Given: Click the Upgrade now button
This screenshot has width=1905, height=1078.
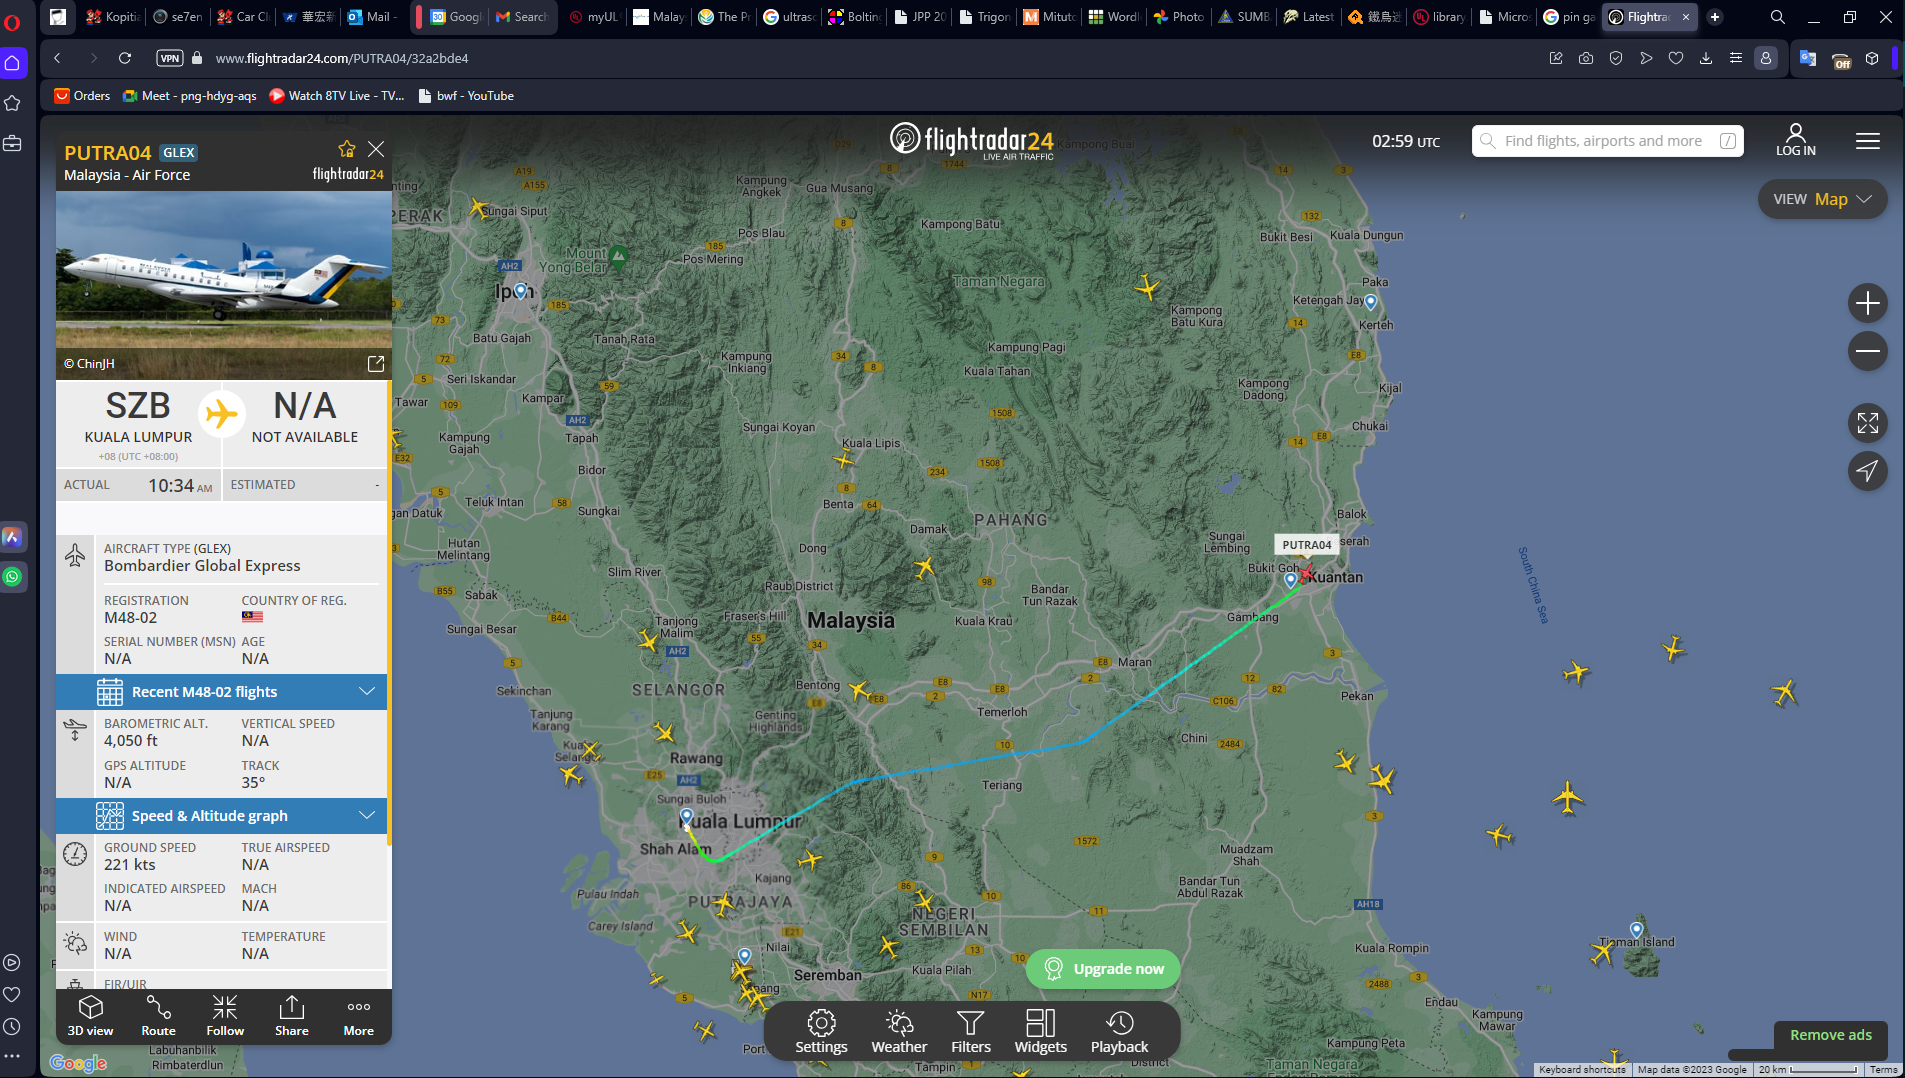Looking at the screenshot, I should coord(1103,969).
